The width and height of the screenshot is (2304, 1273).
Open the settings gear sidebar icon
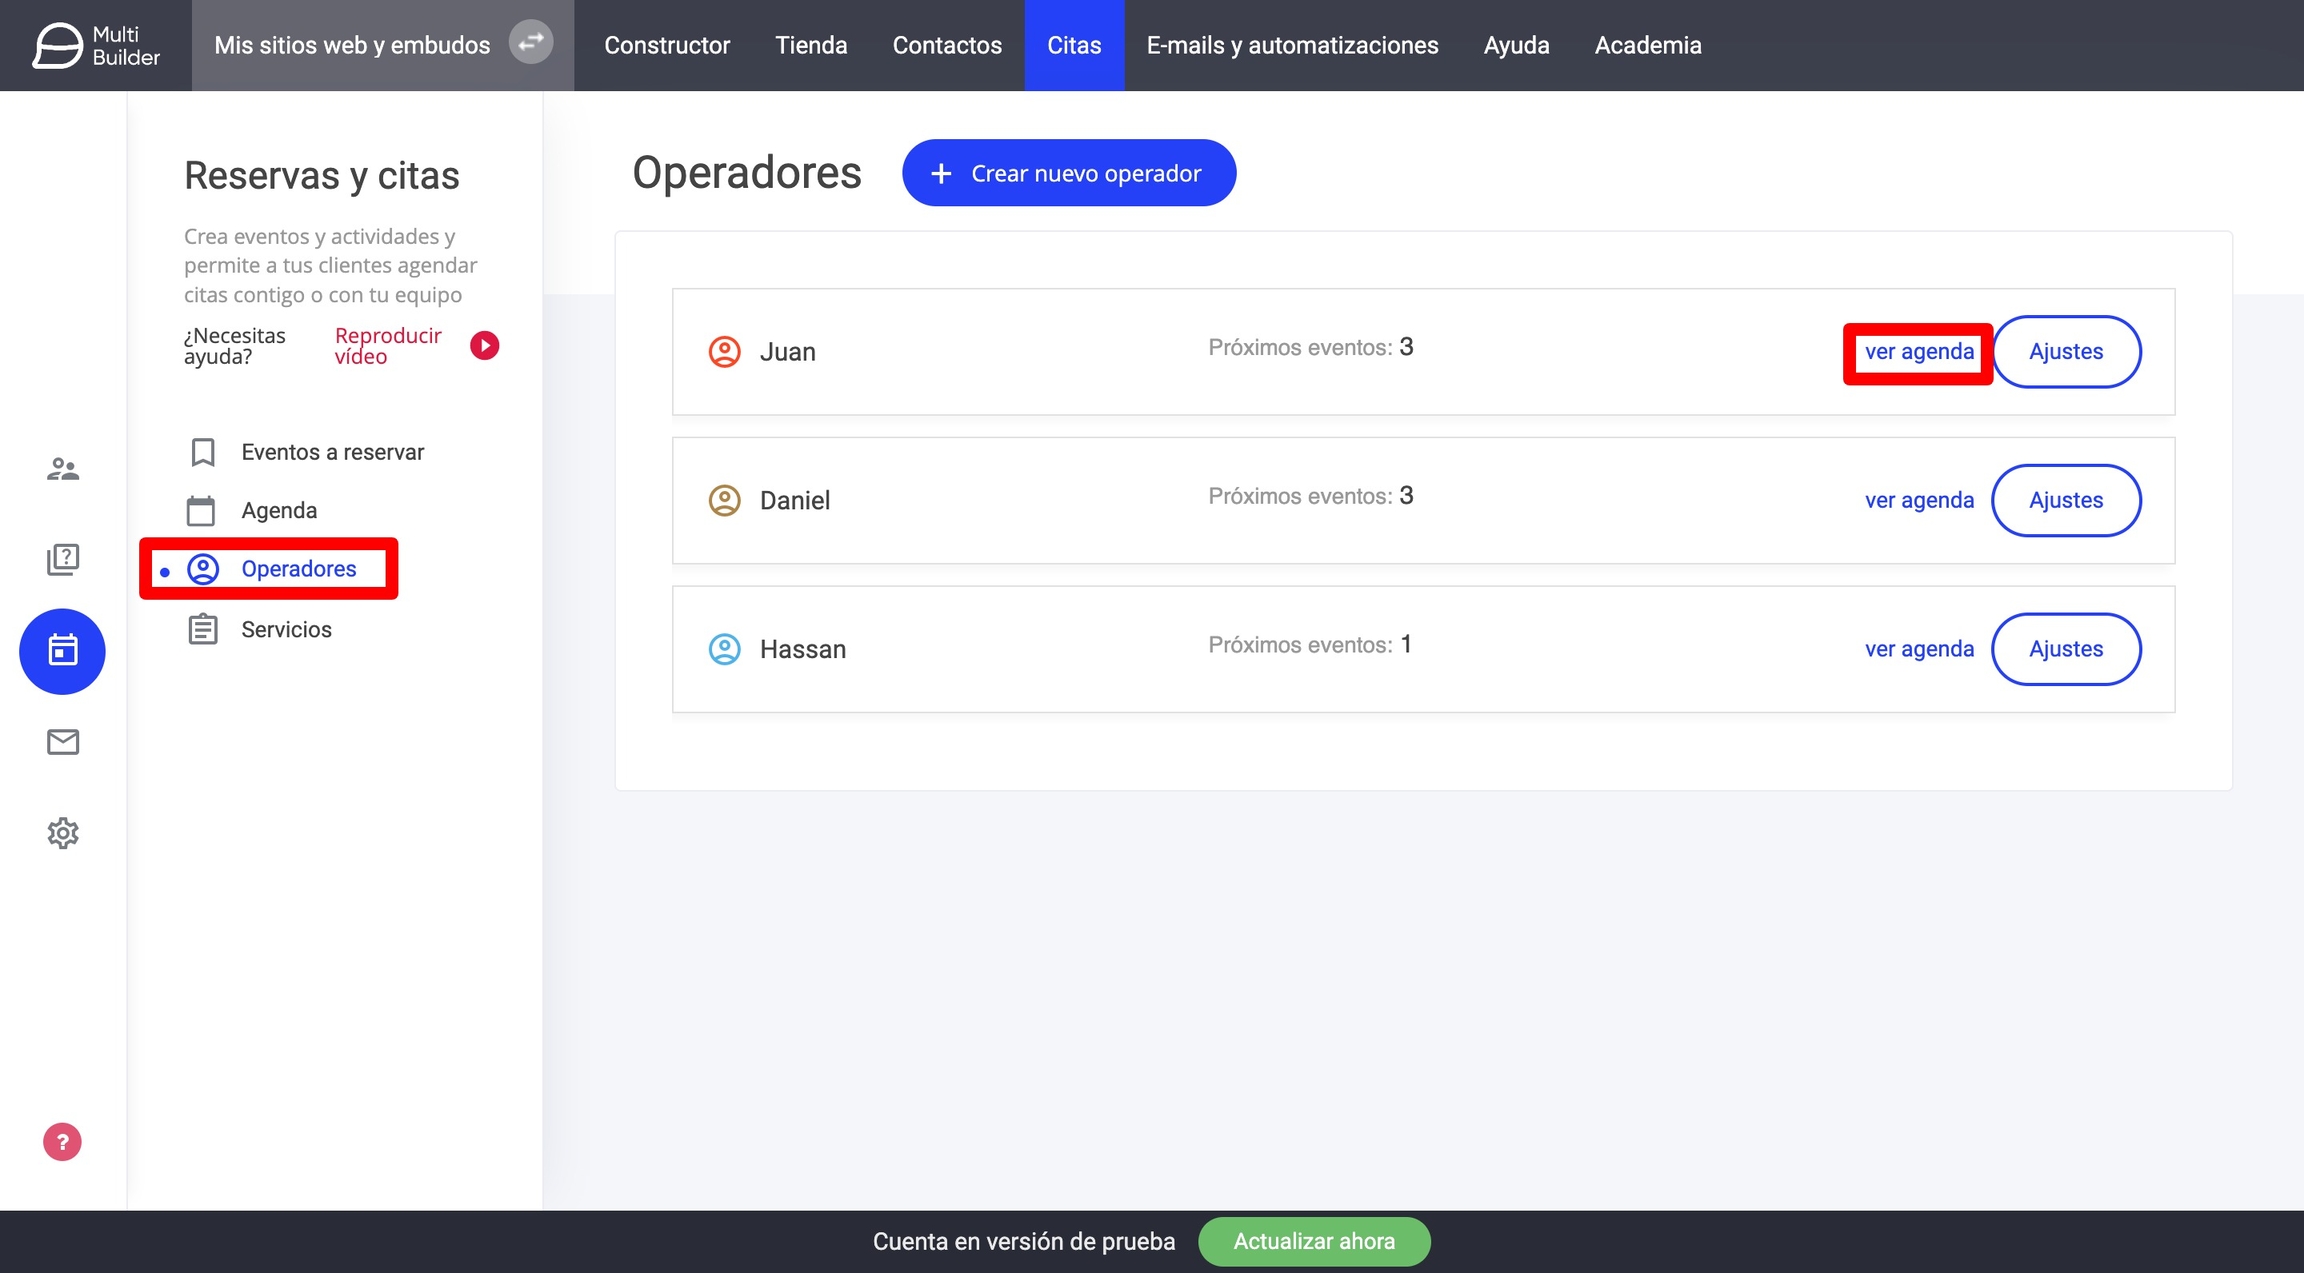(62, 833)
